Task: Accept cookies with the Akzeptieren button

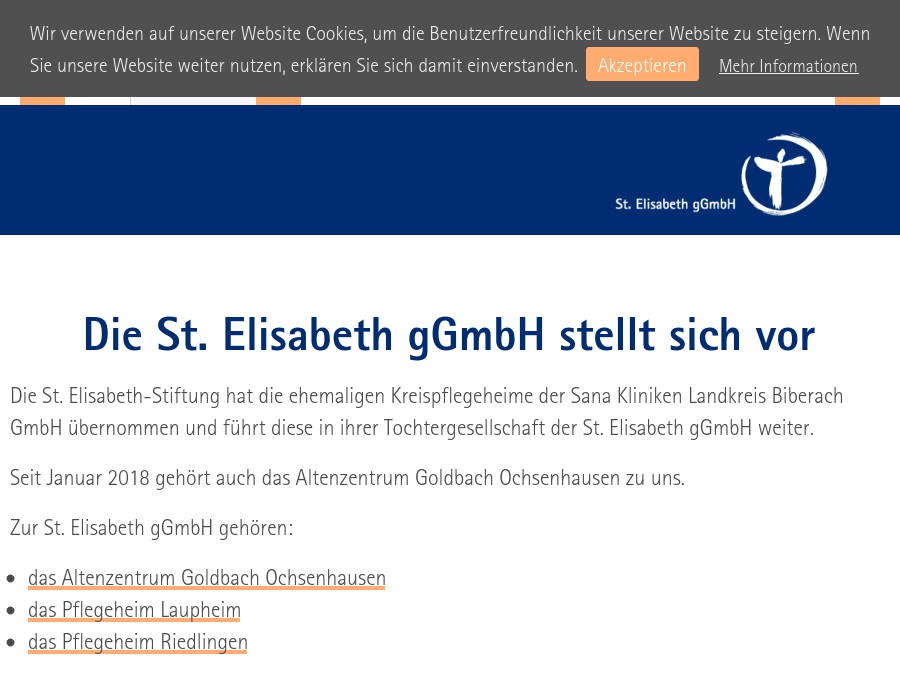Action: coord(642,64)
